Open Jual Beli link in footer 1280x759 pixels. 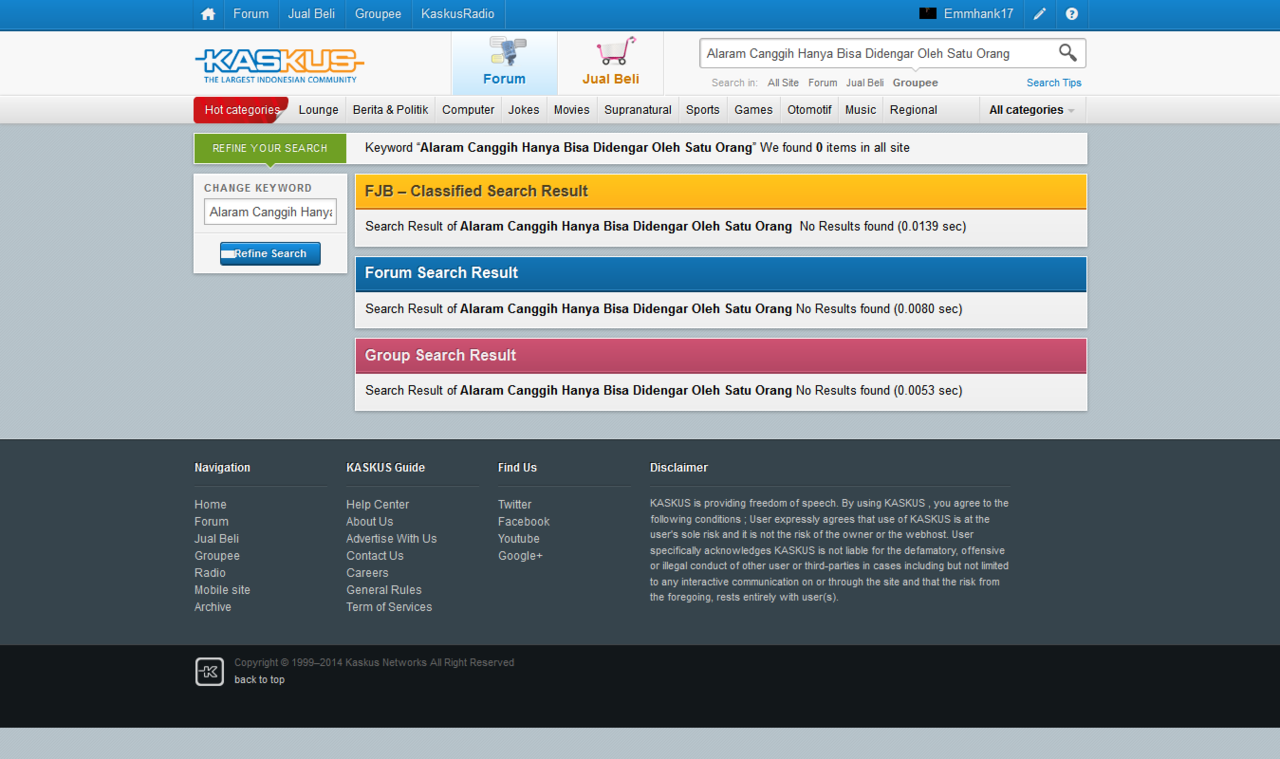pyautogui.click(x=216, y=539)
